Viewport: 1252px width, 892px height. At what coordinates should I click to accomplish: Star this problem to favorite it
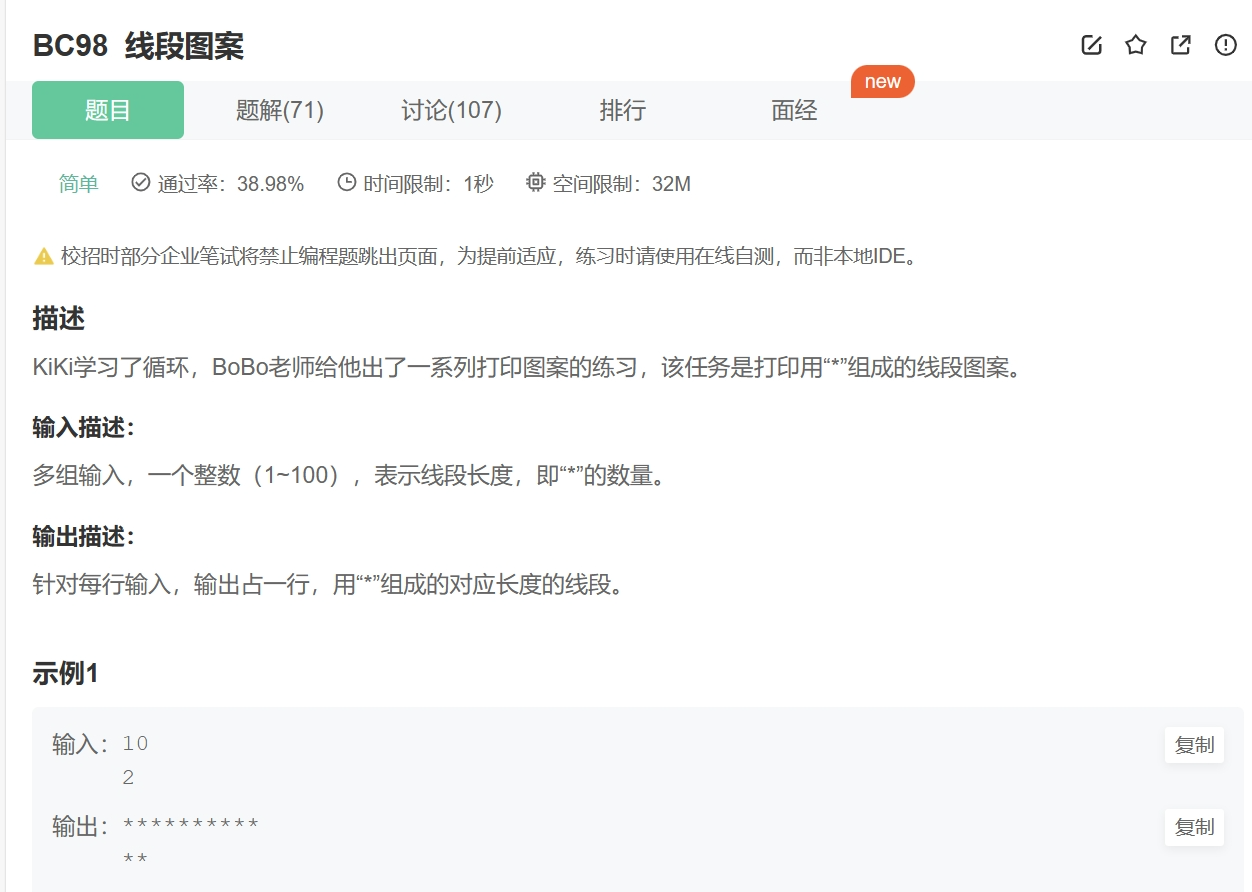1135,45
